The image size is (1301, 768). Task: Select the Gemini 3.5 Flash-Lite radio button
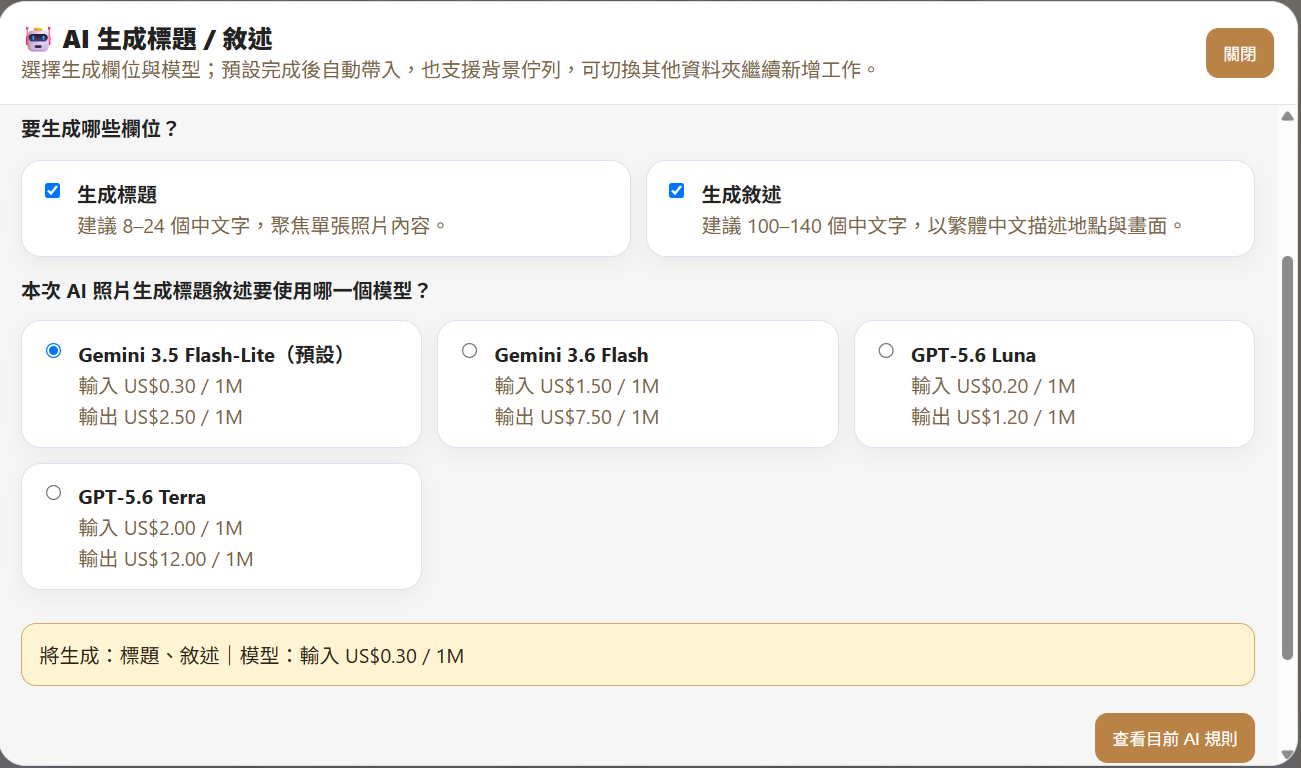click(54, 351)
